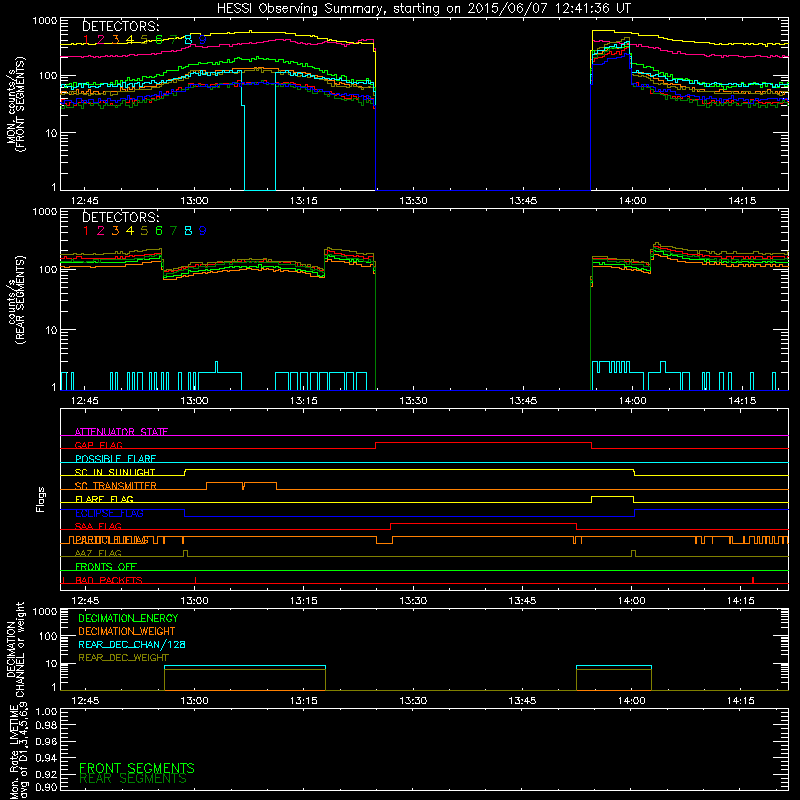Click the FRONTS OFF flag label

click(x=106, y=567)
